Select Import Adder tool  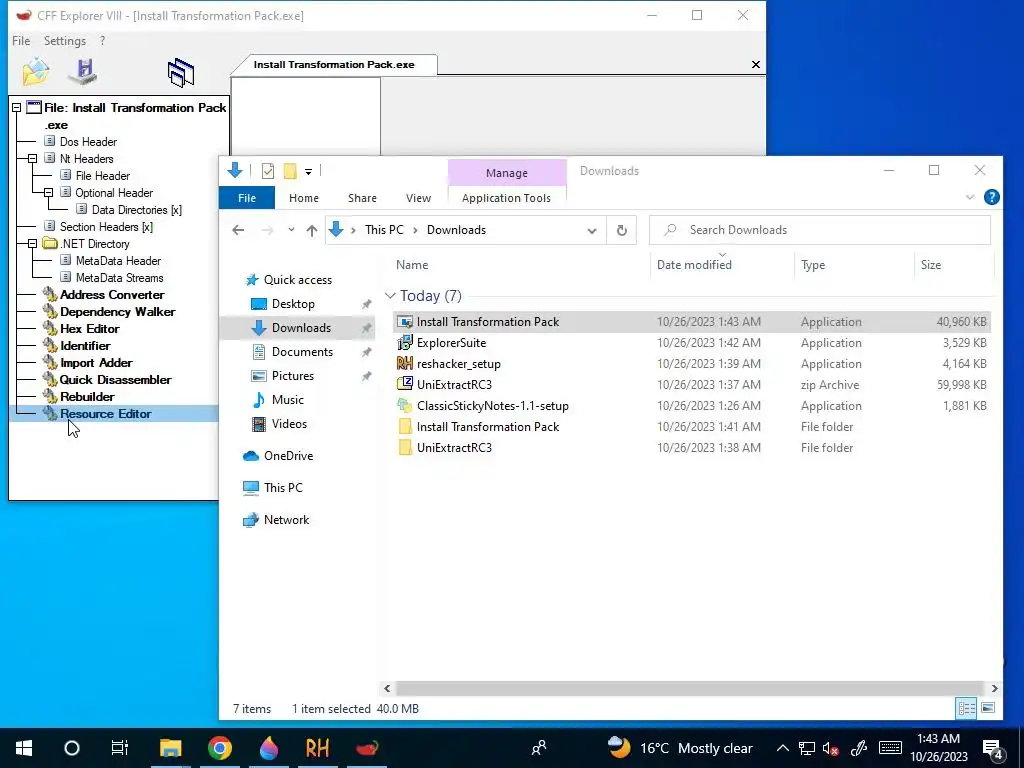(96, 362)
